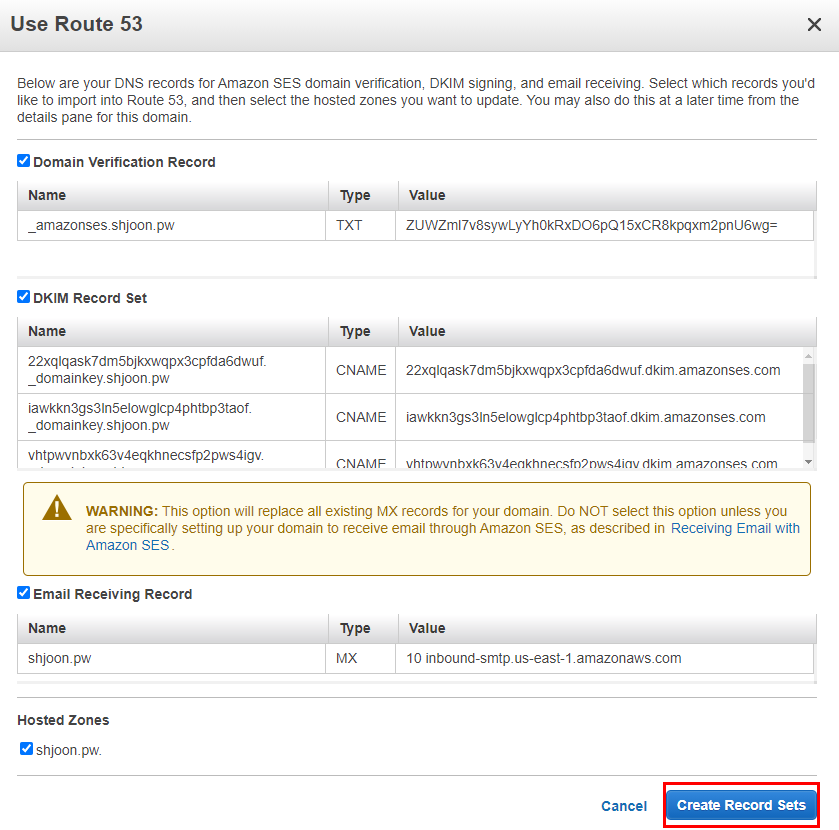The width and height of the screenshot is (839, 830).
Task: Click Type header in Domain Verification table
Action: tap(363, 195)
